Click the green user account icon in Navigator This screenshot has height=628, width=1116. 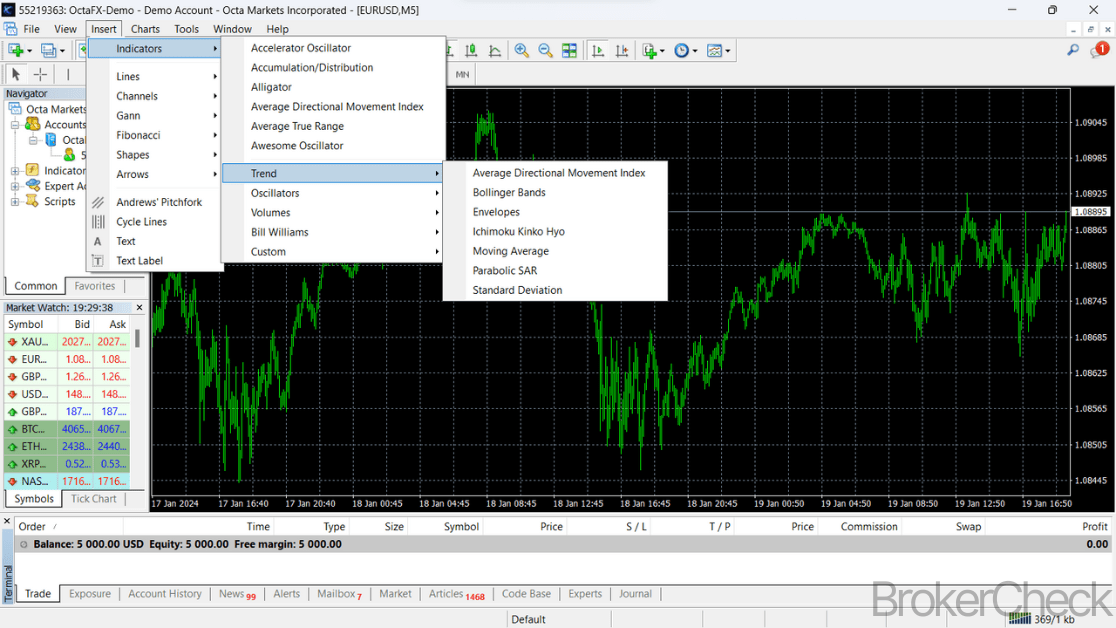click(70, 155)
